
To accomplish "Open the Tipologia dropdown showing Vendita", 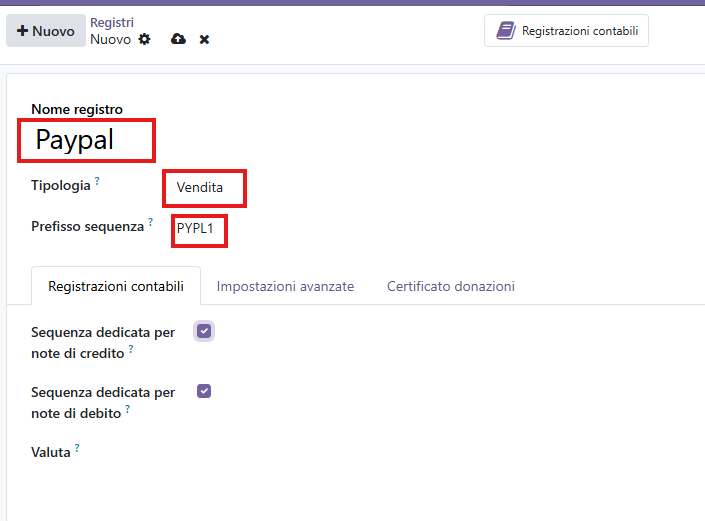I will [204, 188].
